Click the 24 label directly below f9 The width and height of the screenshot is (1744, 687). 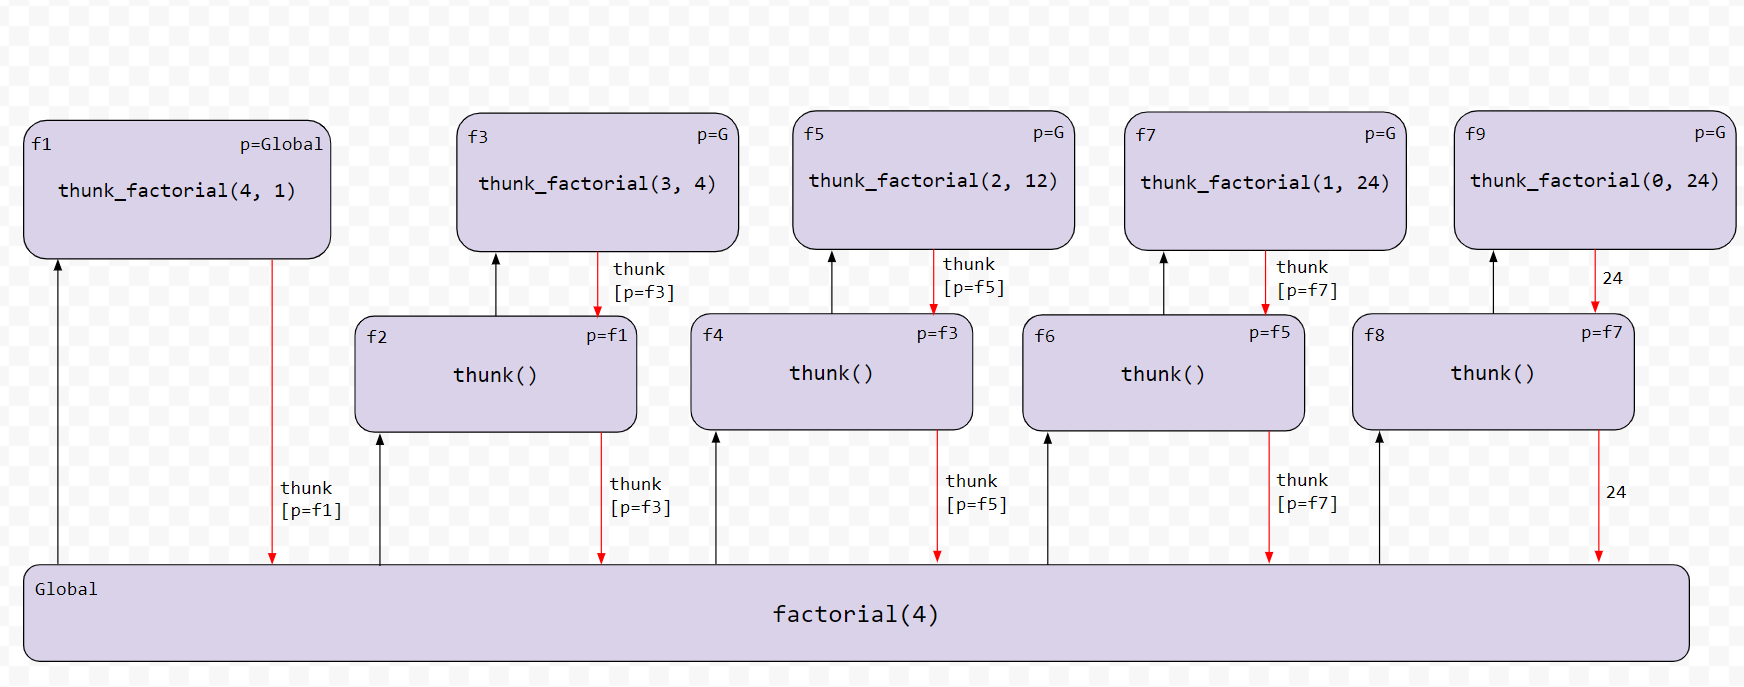pos(1612,278)
